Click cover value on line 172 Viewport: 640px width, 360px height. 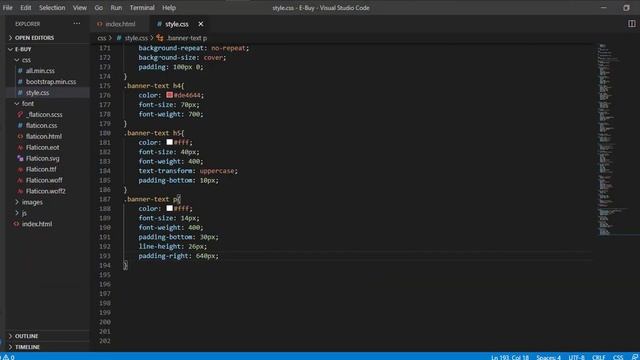pyautogui.click(x=213, y=58)
